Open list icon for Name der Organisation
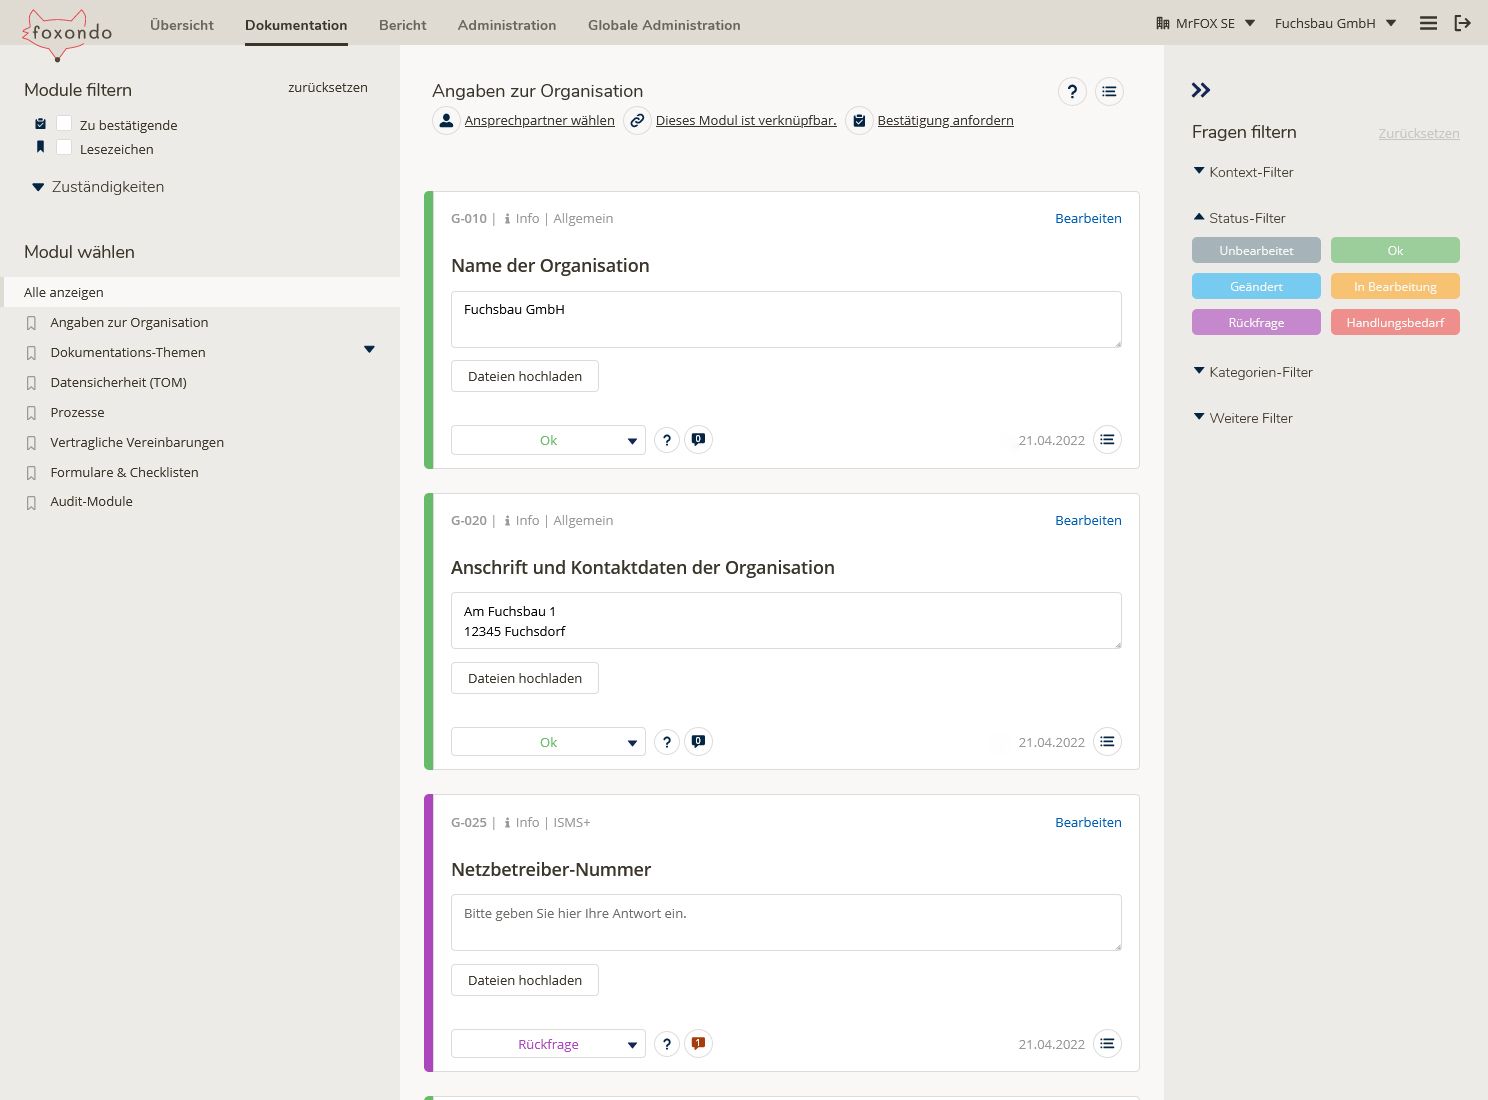Screen dimensions: 1488x1100 click(x=1107, y=440)
